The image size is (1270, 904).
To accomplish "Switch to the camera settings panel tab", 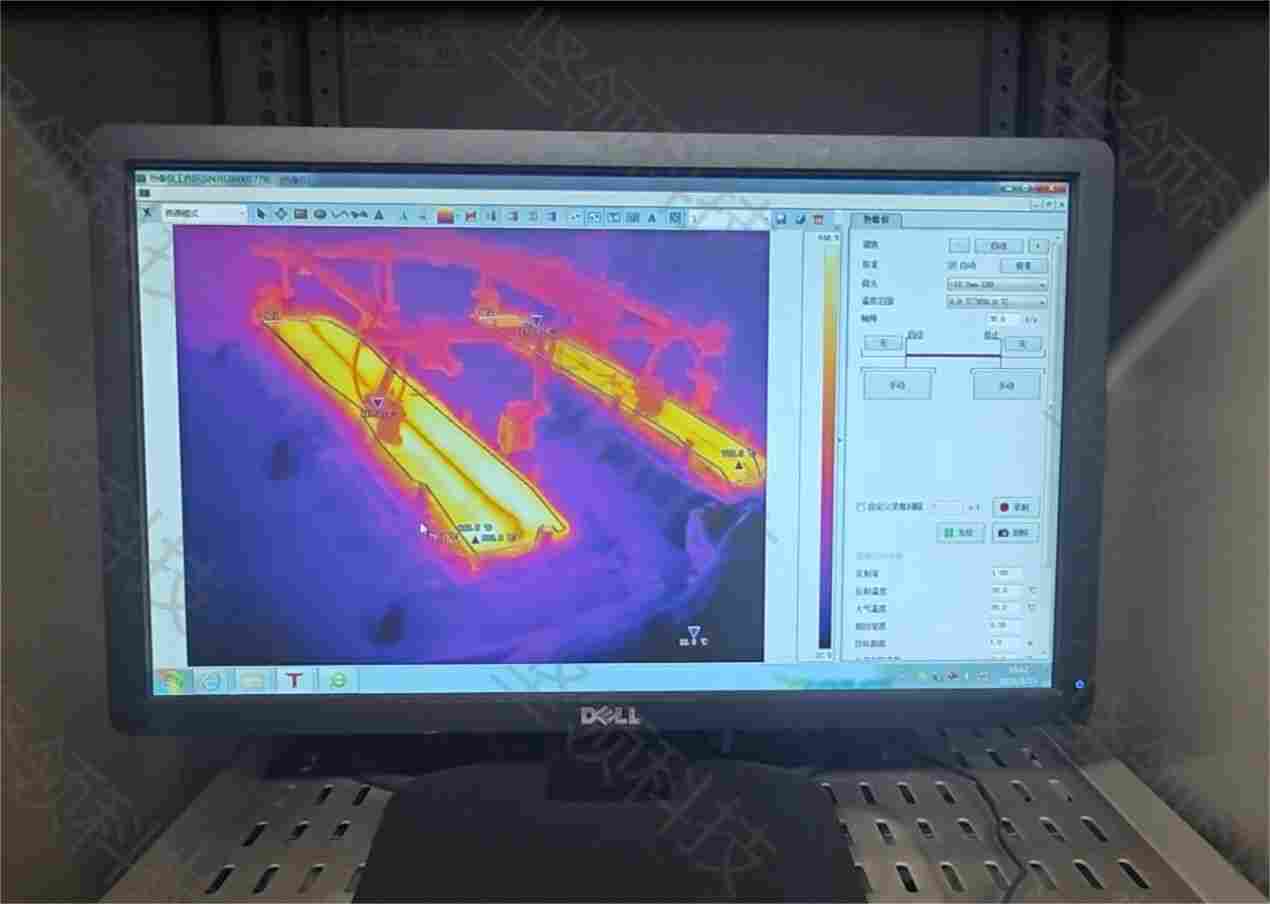I will [877, 220].
